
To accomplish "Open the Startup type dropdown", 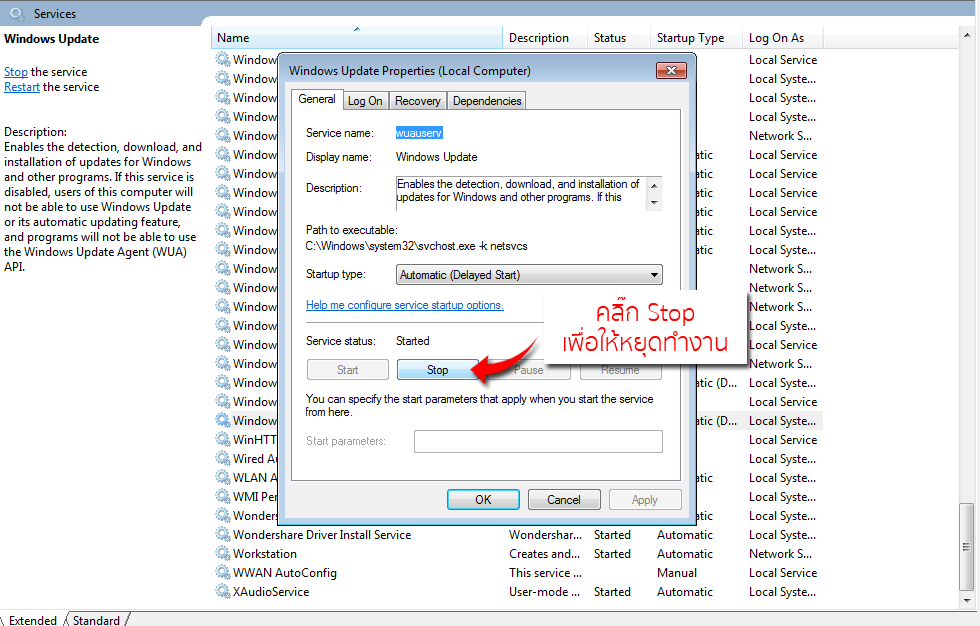I will point(529,275).
